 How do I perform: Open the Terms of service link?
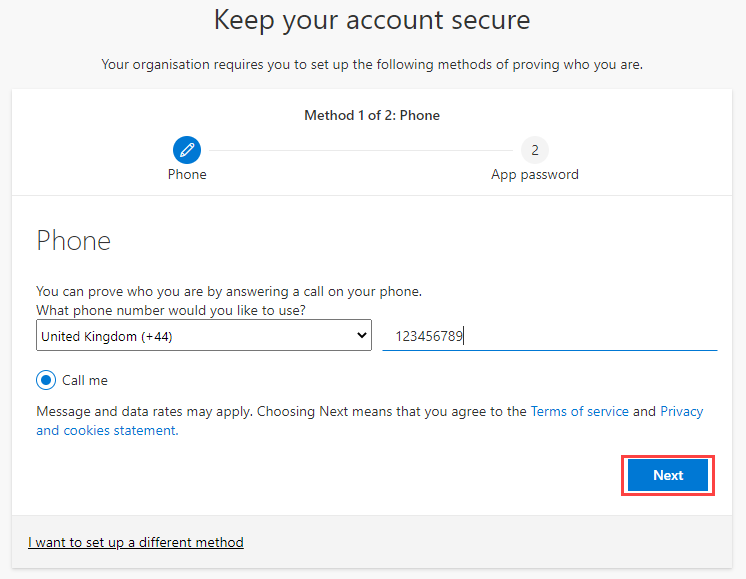pos(579,411)
